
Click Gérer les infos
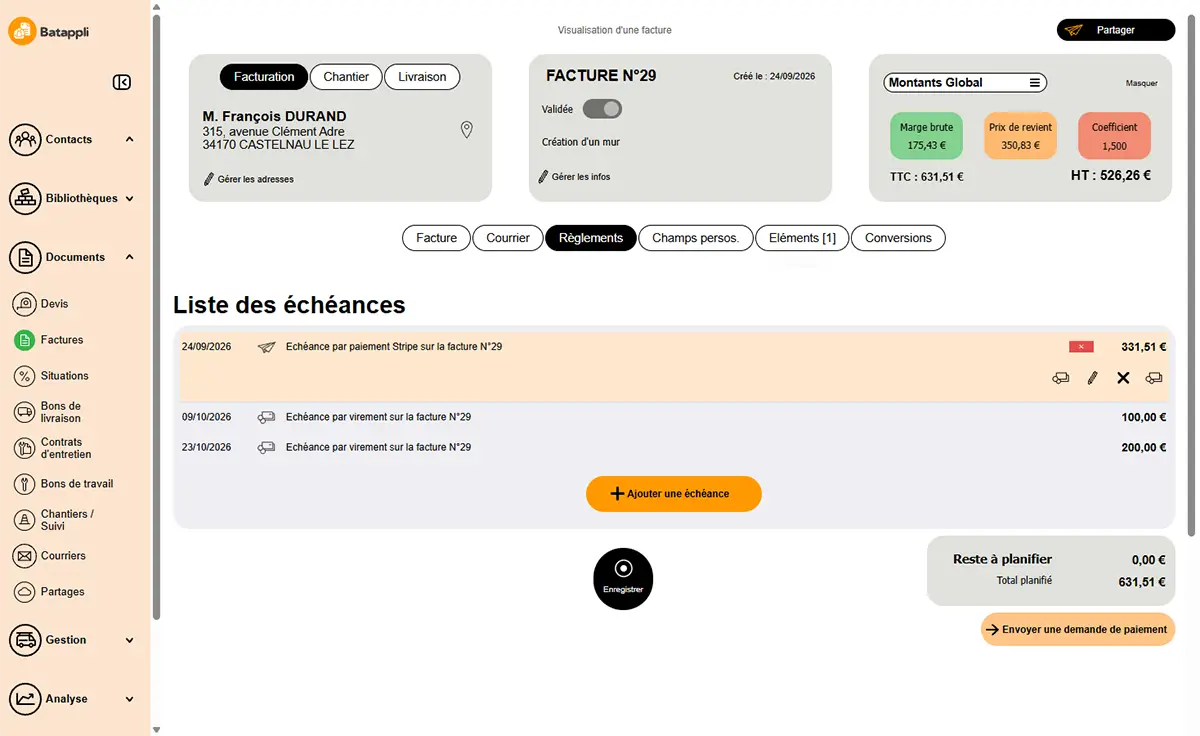pyautogui.click(x=574, y=177)
